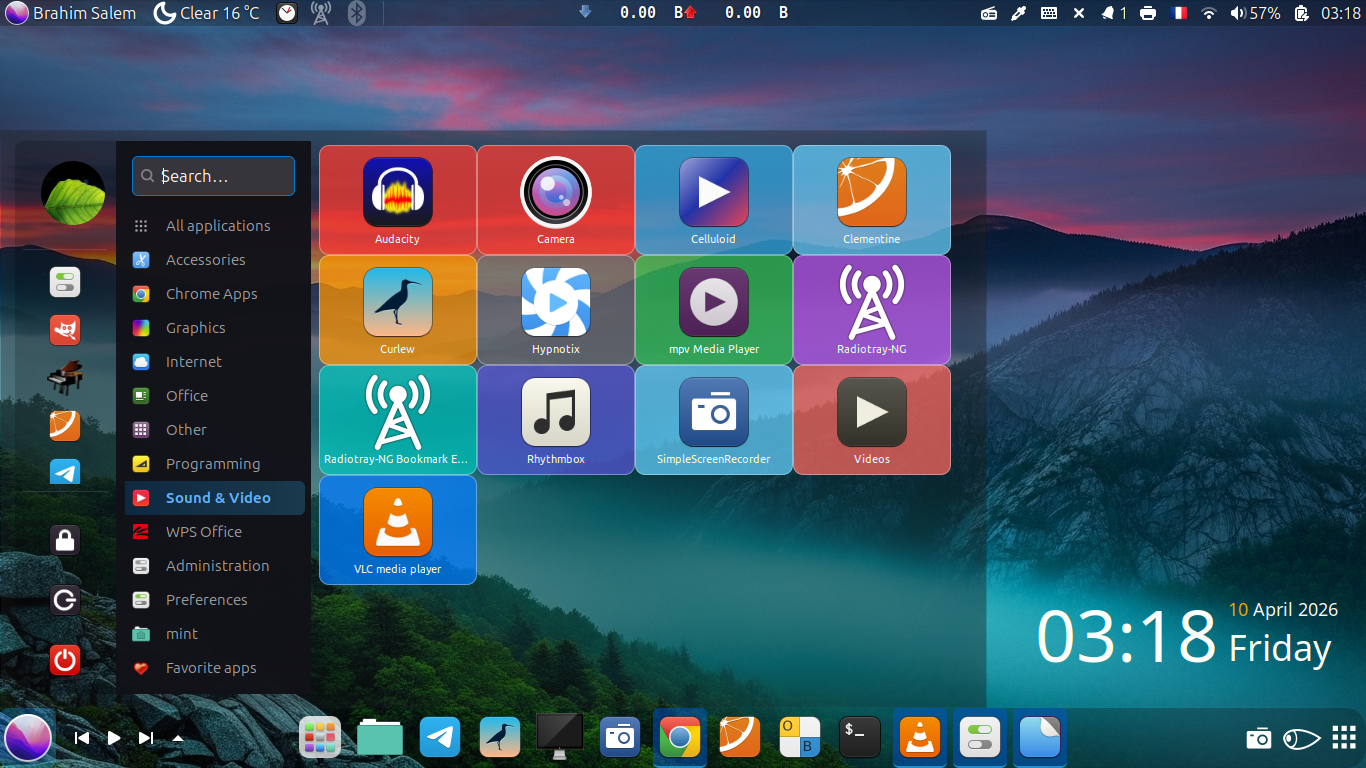Open the Accessories category
This screenshot has height=768, width=1366.
click(215, 260)
